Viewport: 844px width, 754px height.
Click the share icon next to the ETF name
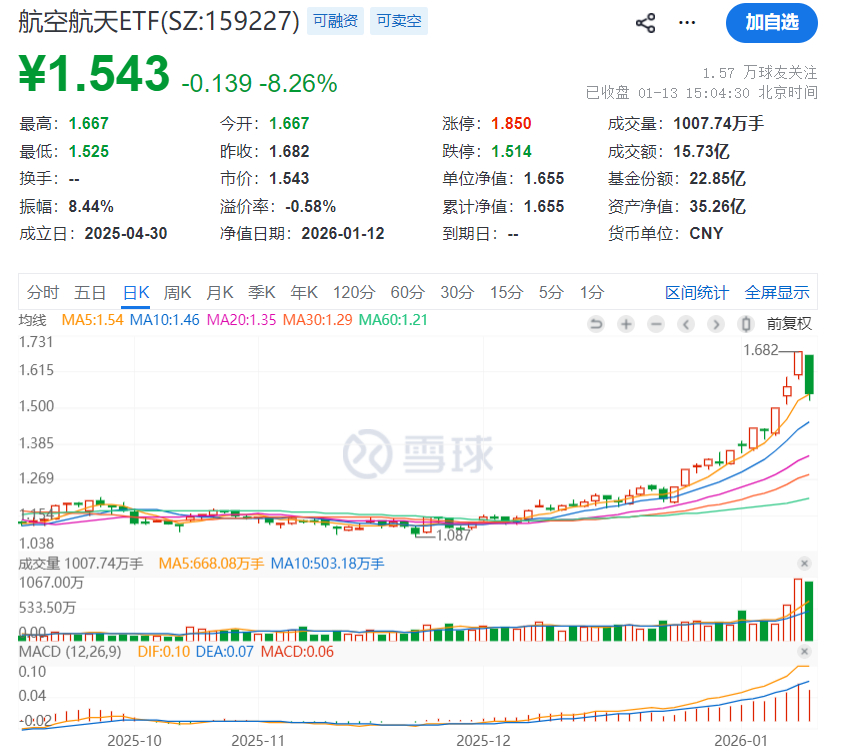tap(645, 22)
